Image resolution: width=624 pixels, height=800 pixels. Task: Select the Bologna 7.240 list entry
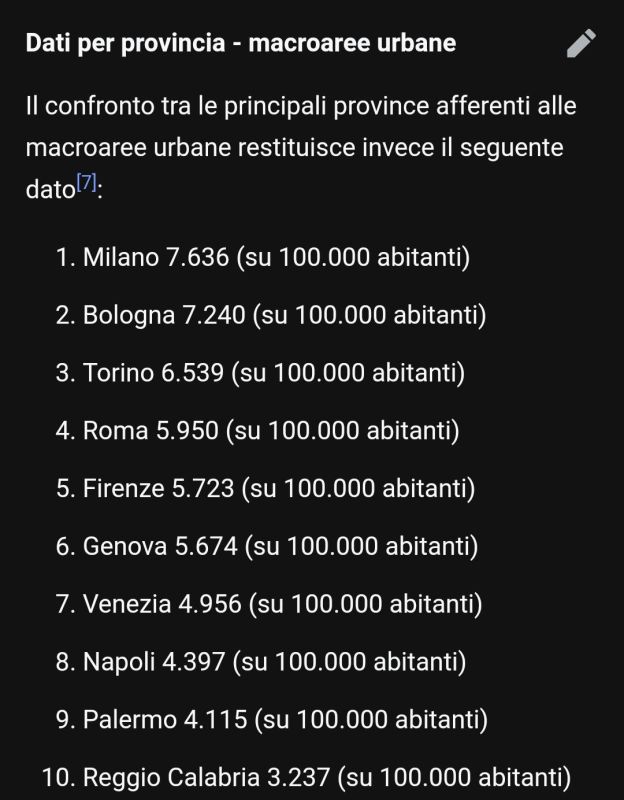(284, 316)
